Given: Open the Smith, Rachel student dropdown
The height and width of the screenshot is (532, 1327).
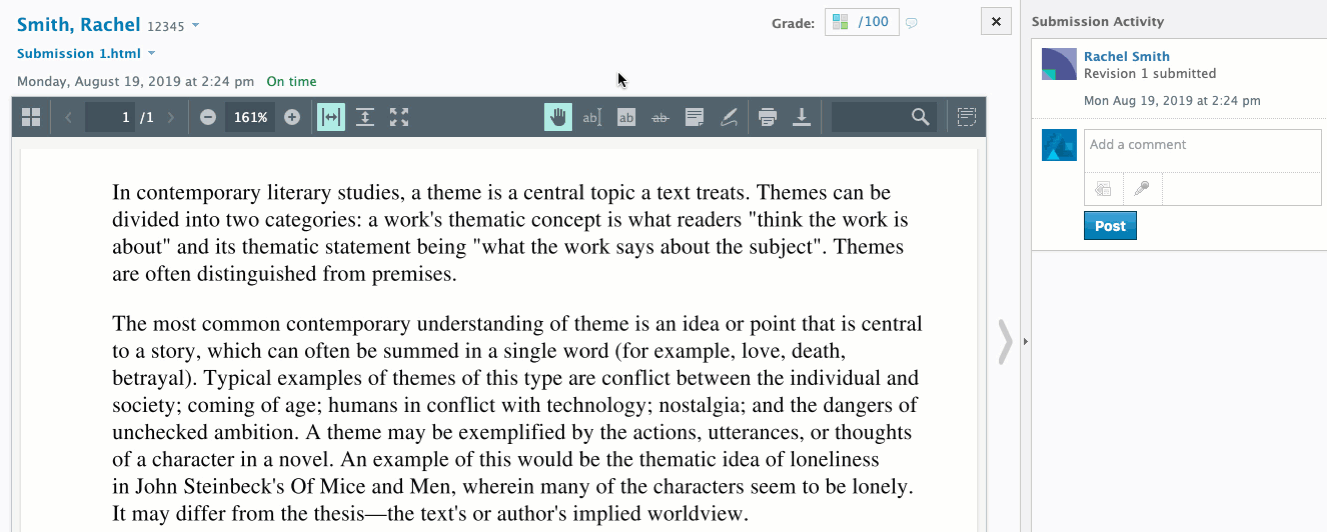Looking at the screenshot, I should tap(195, 25).
